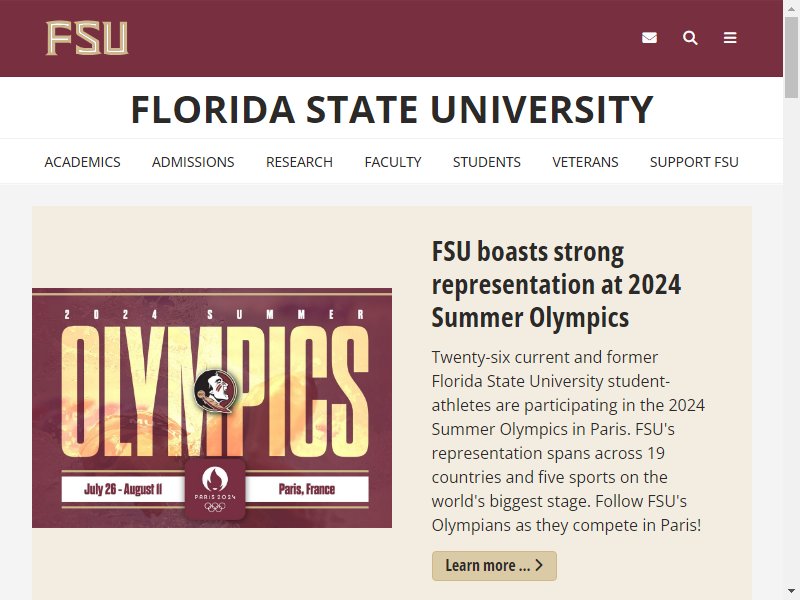
Task: Open the FSU Summer Olympics headline link
Action: click(556, 284)
